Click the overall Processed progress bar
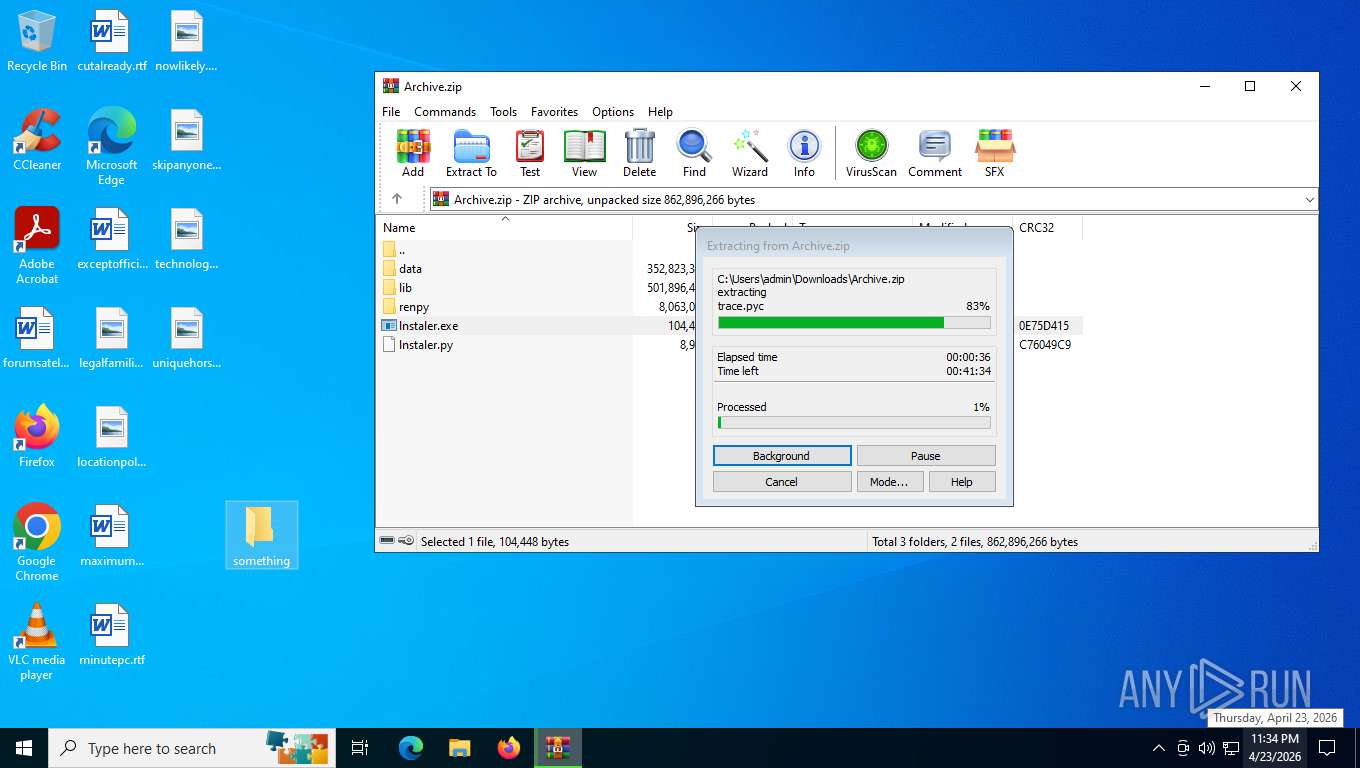The image size is (1360, 768). [854, 423]
